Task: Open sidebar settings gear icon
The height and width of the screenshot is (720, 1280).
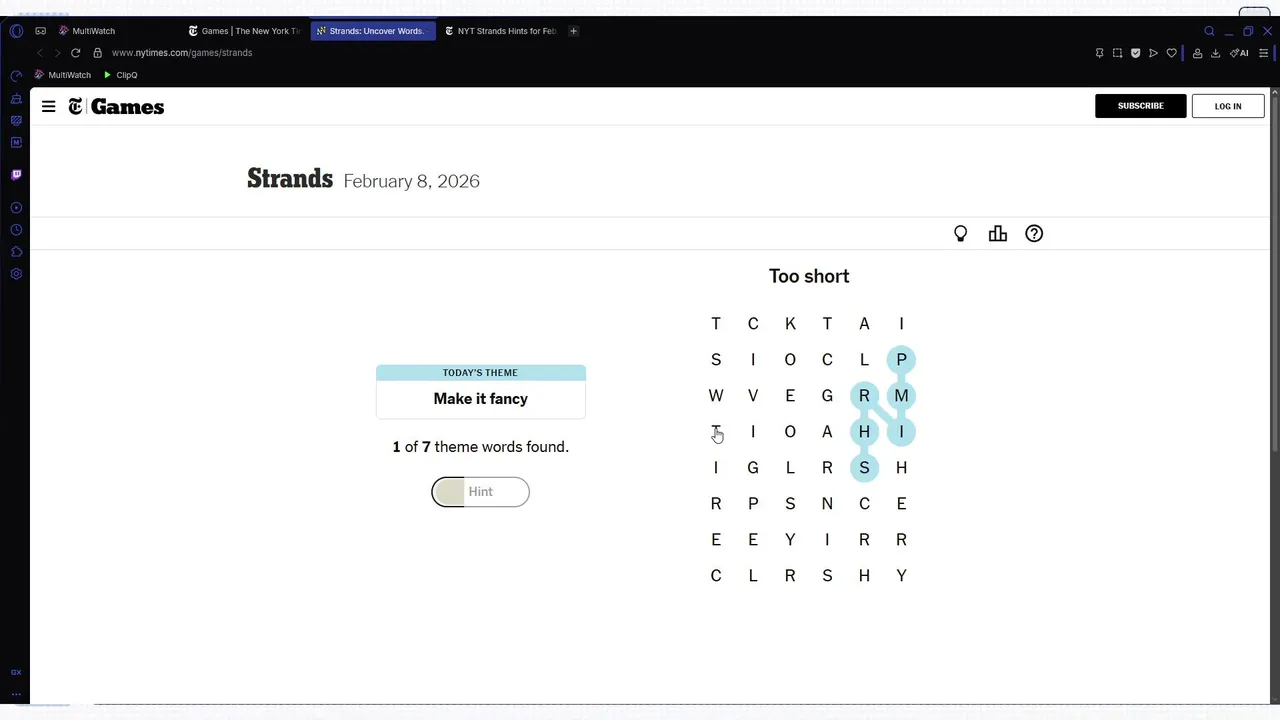Action: (x=16, y=274)
